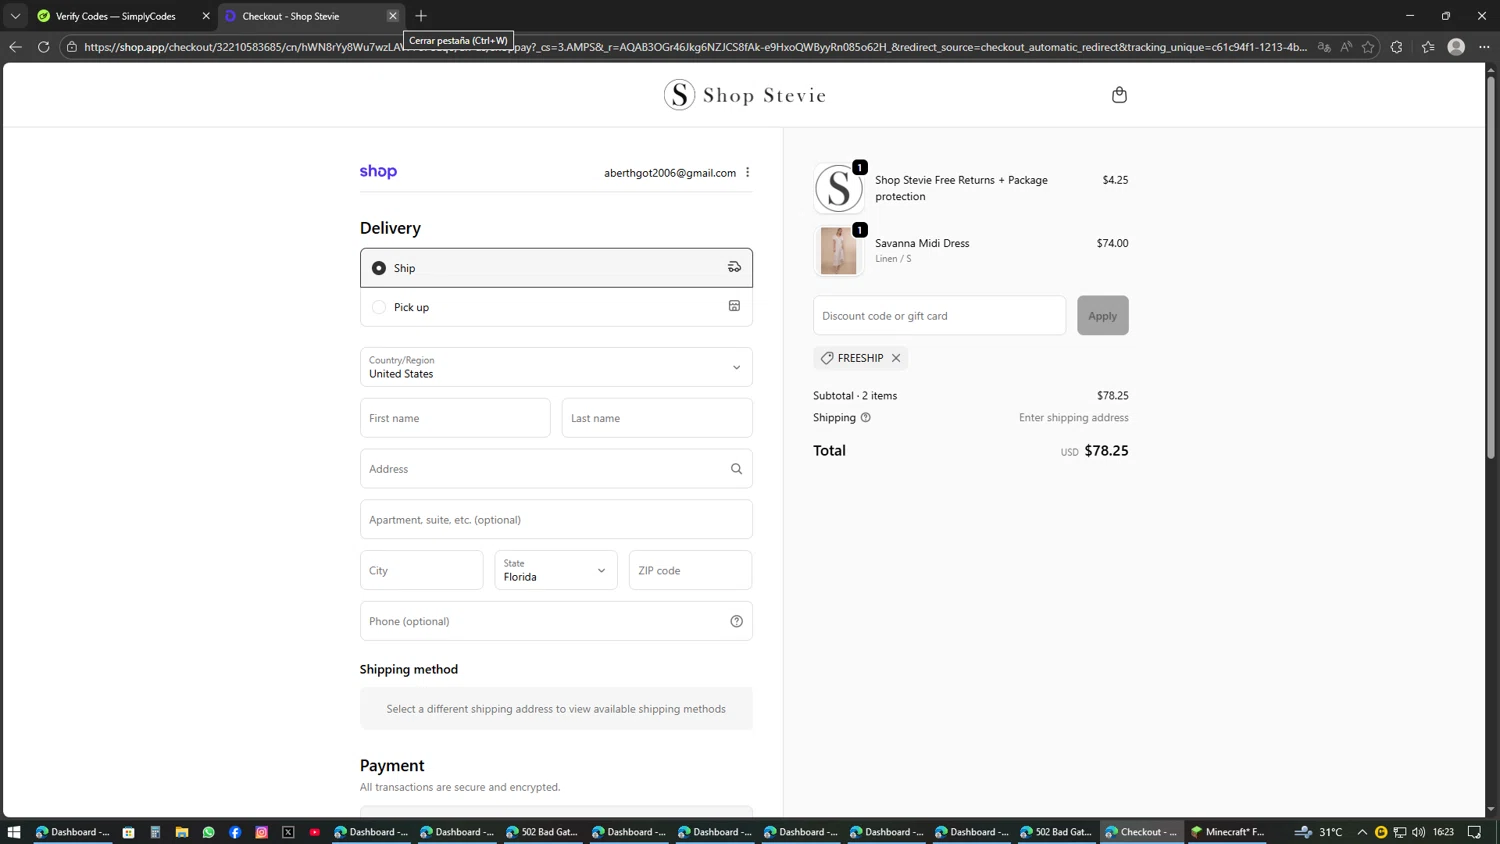Show hidden system tray icons chevron
The width and height of the screenshot is (1500, 844).
click(x=1362, y=832)
